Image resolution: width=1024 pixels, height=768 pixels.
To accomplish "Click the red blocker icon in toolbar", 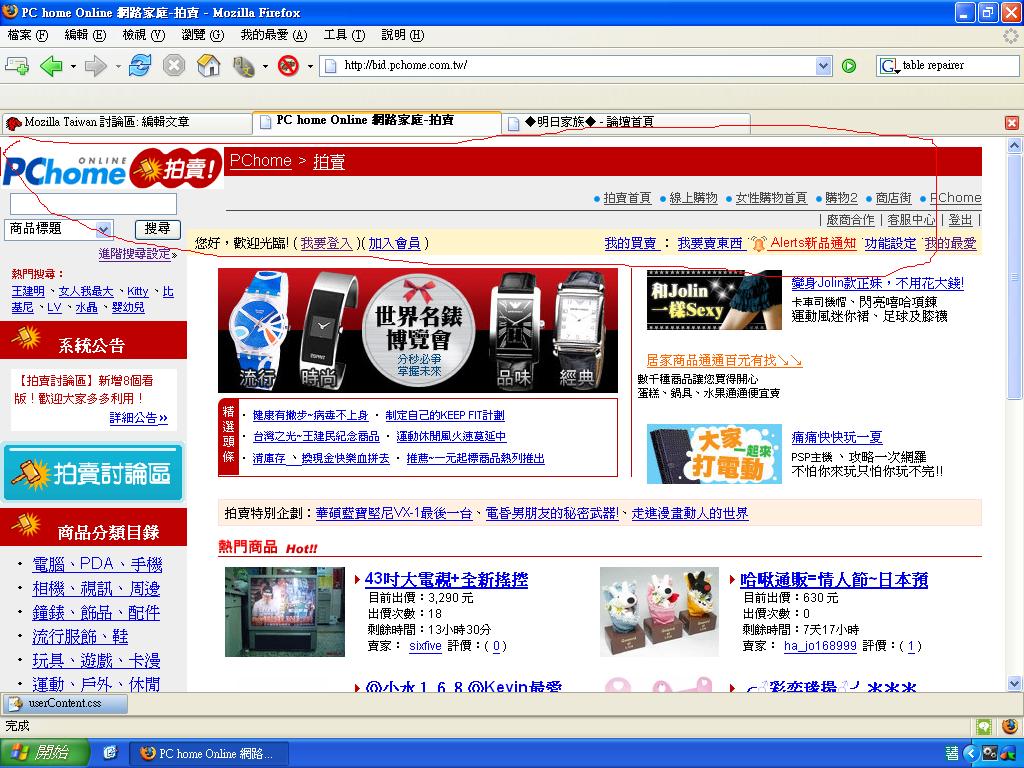I will point(288,66).
